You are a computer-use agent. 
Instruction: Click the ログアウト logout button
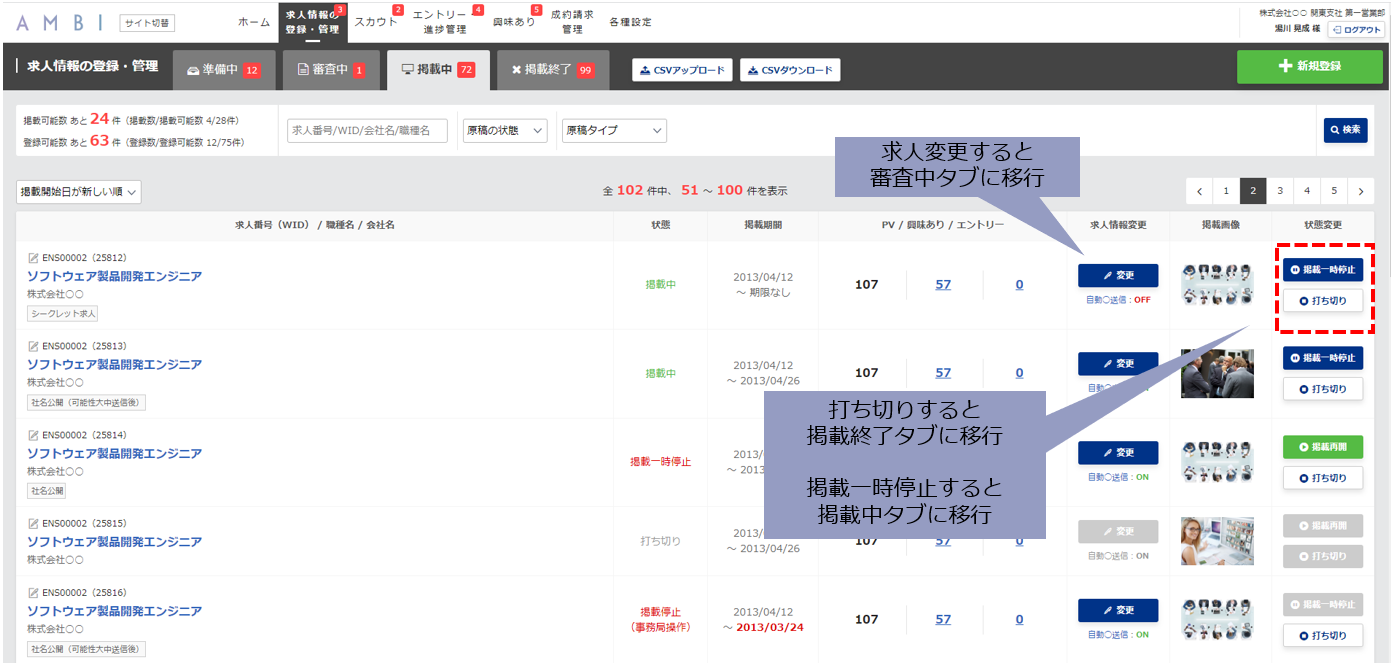click(1357, 30)
